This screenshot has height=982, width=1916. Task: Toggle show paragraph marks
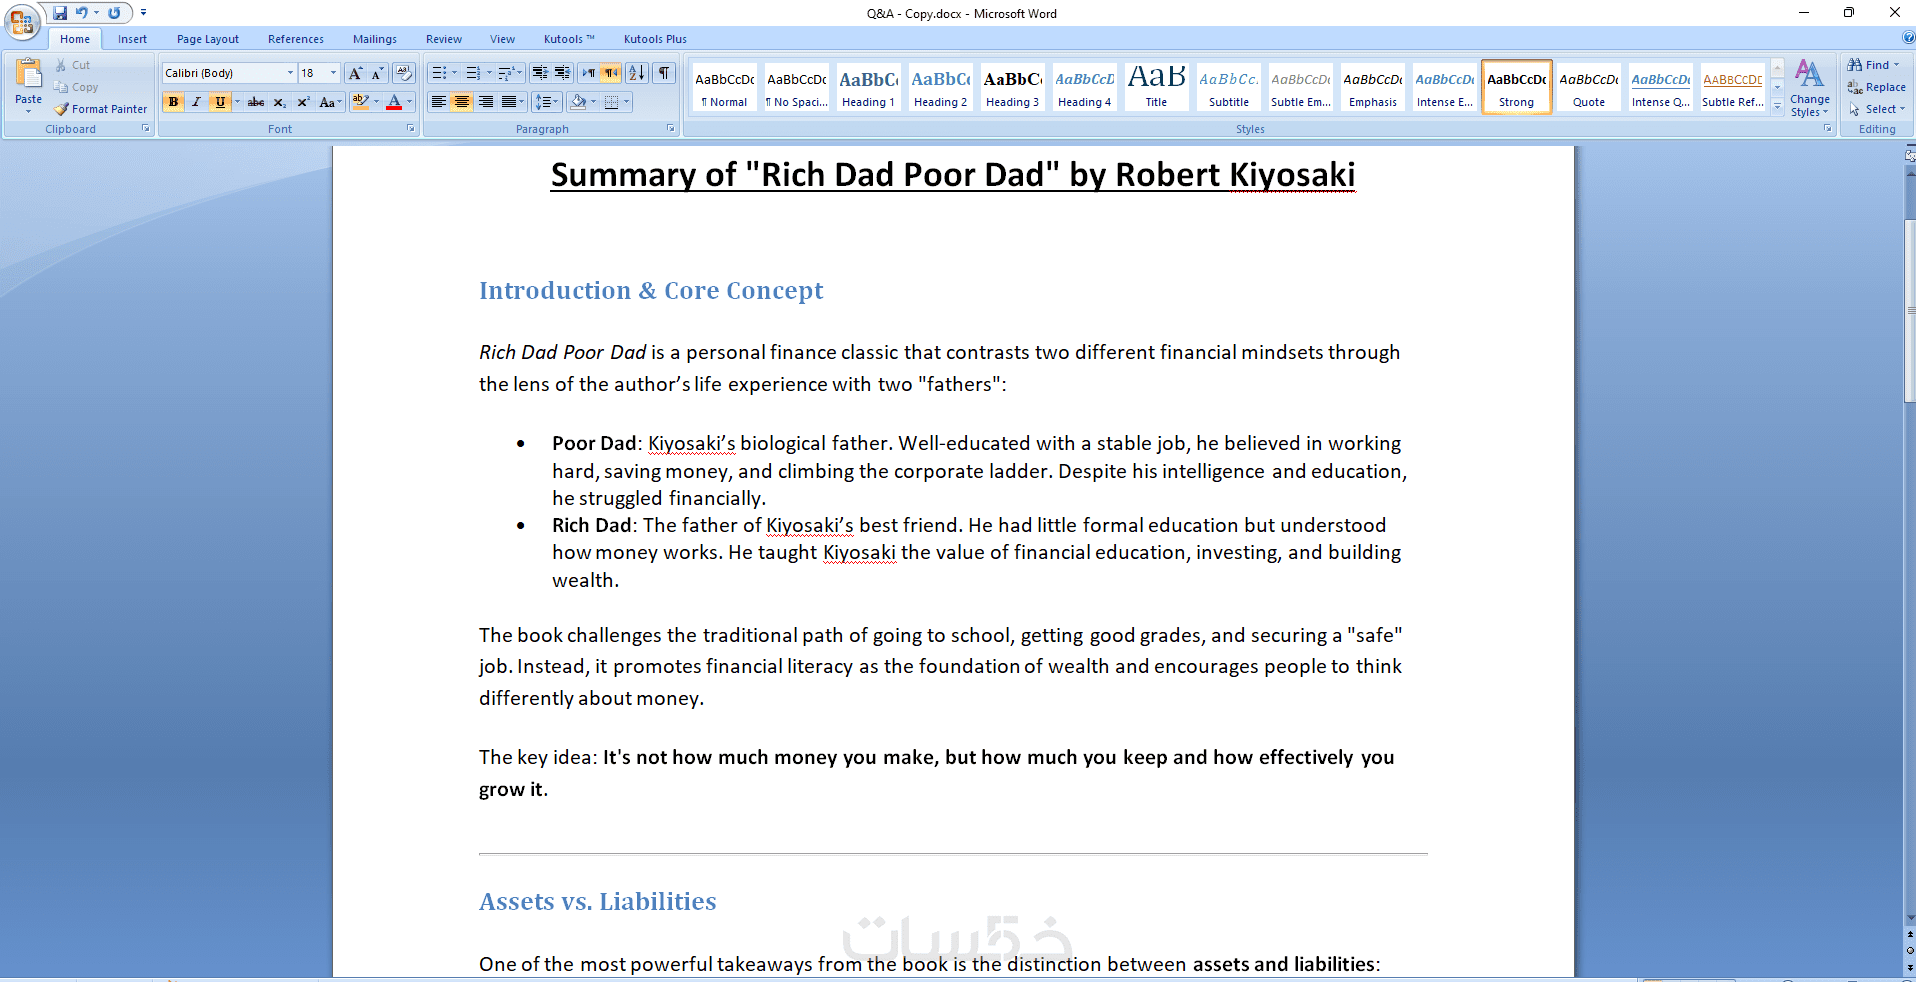pos(664,73)
